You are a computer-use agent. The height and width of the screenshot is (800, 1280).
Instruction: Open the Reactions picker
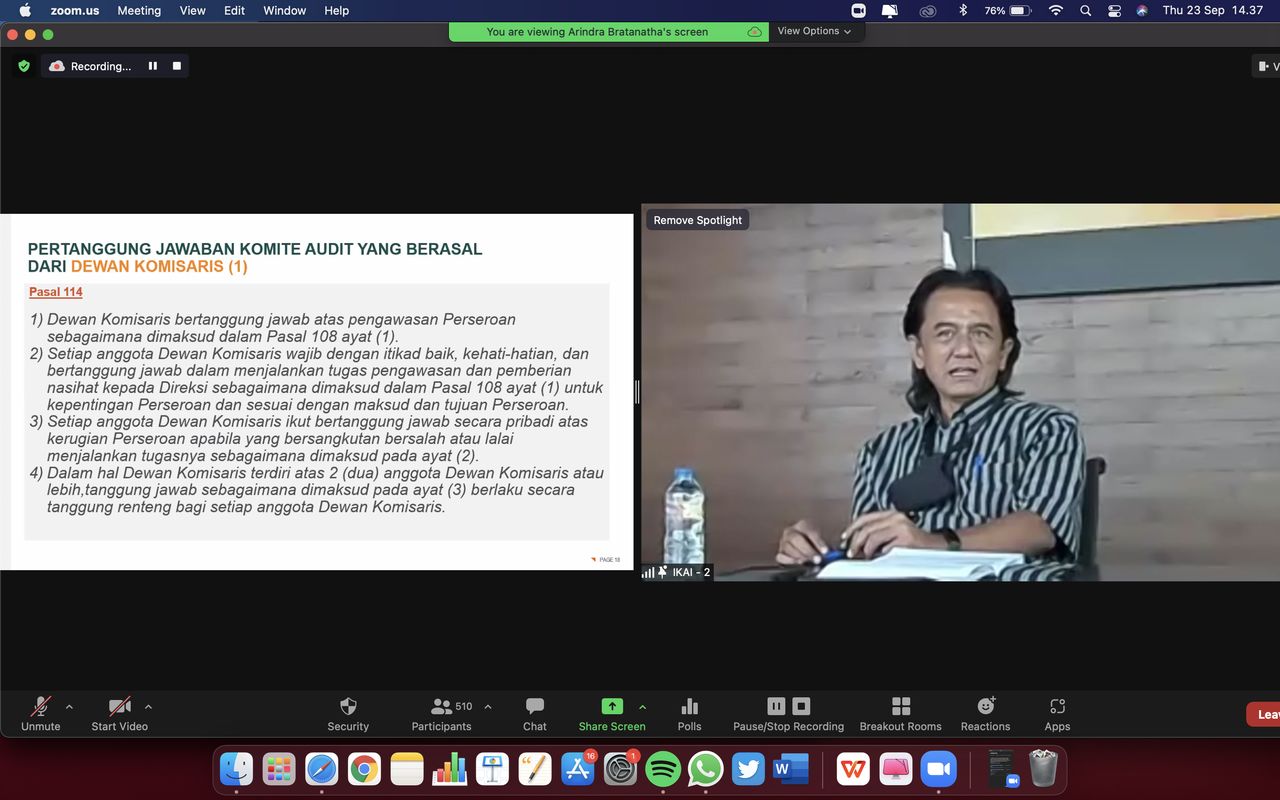[986, 714]
